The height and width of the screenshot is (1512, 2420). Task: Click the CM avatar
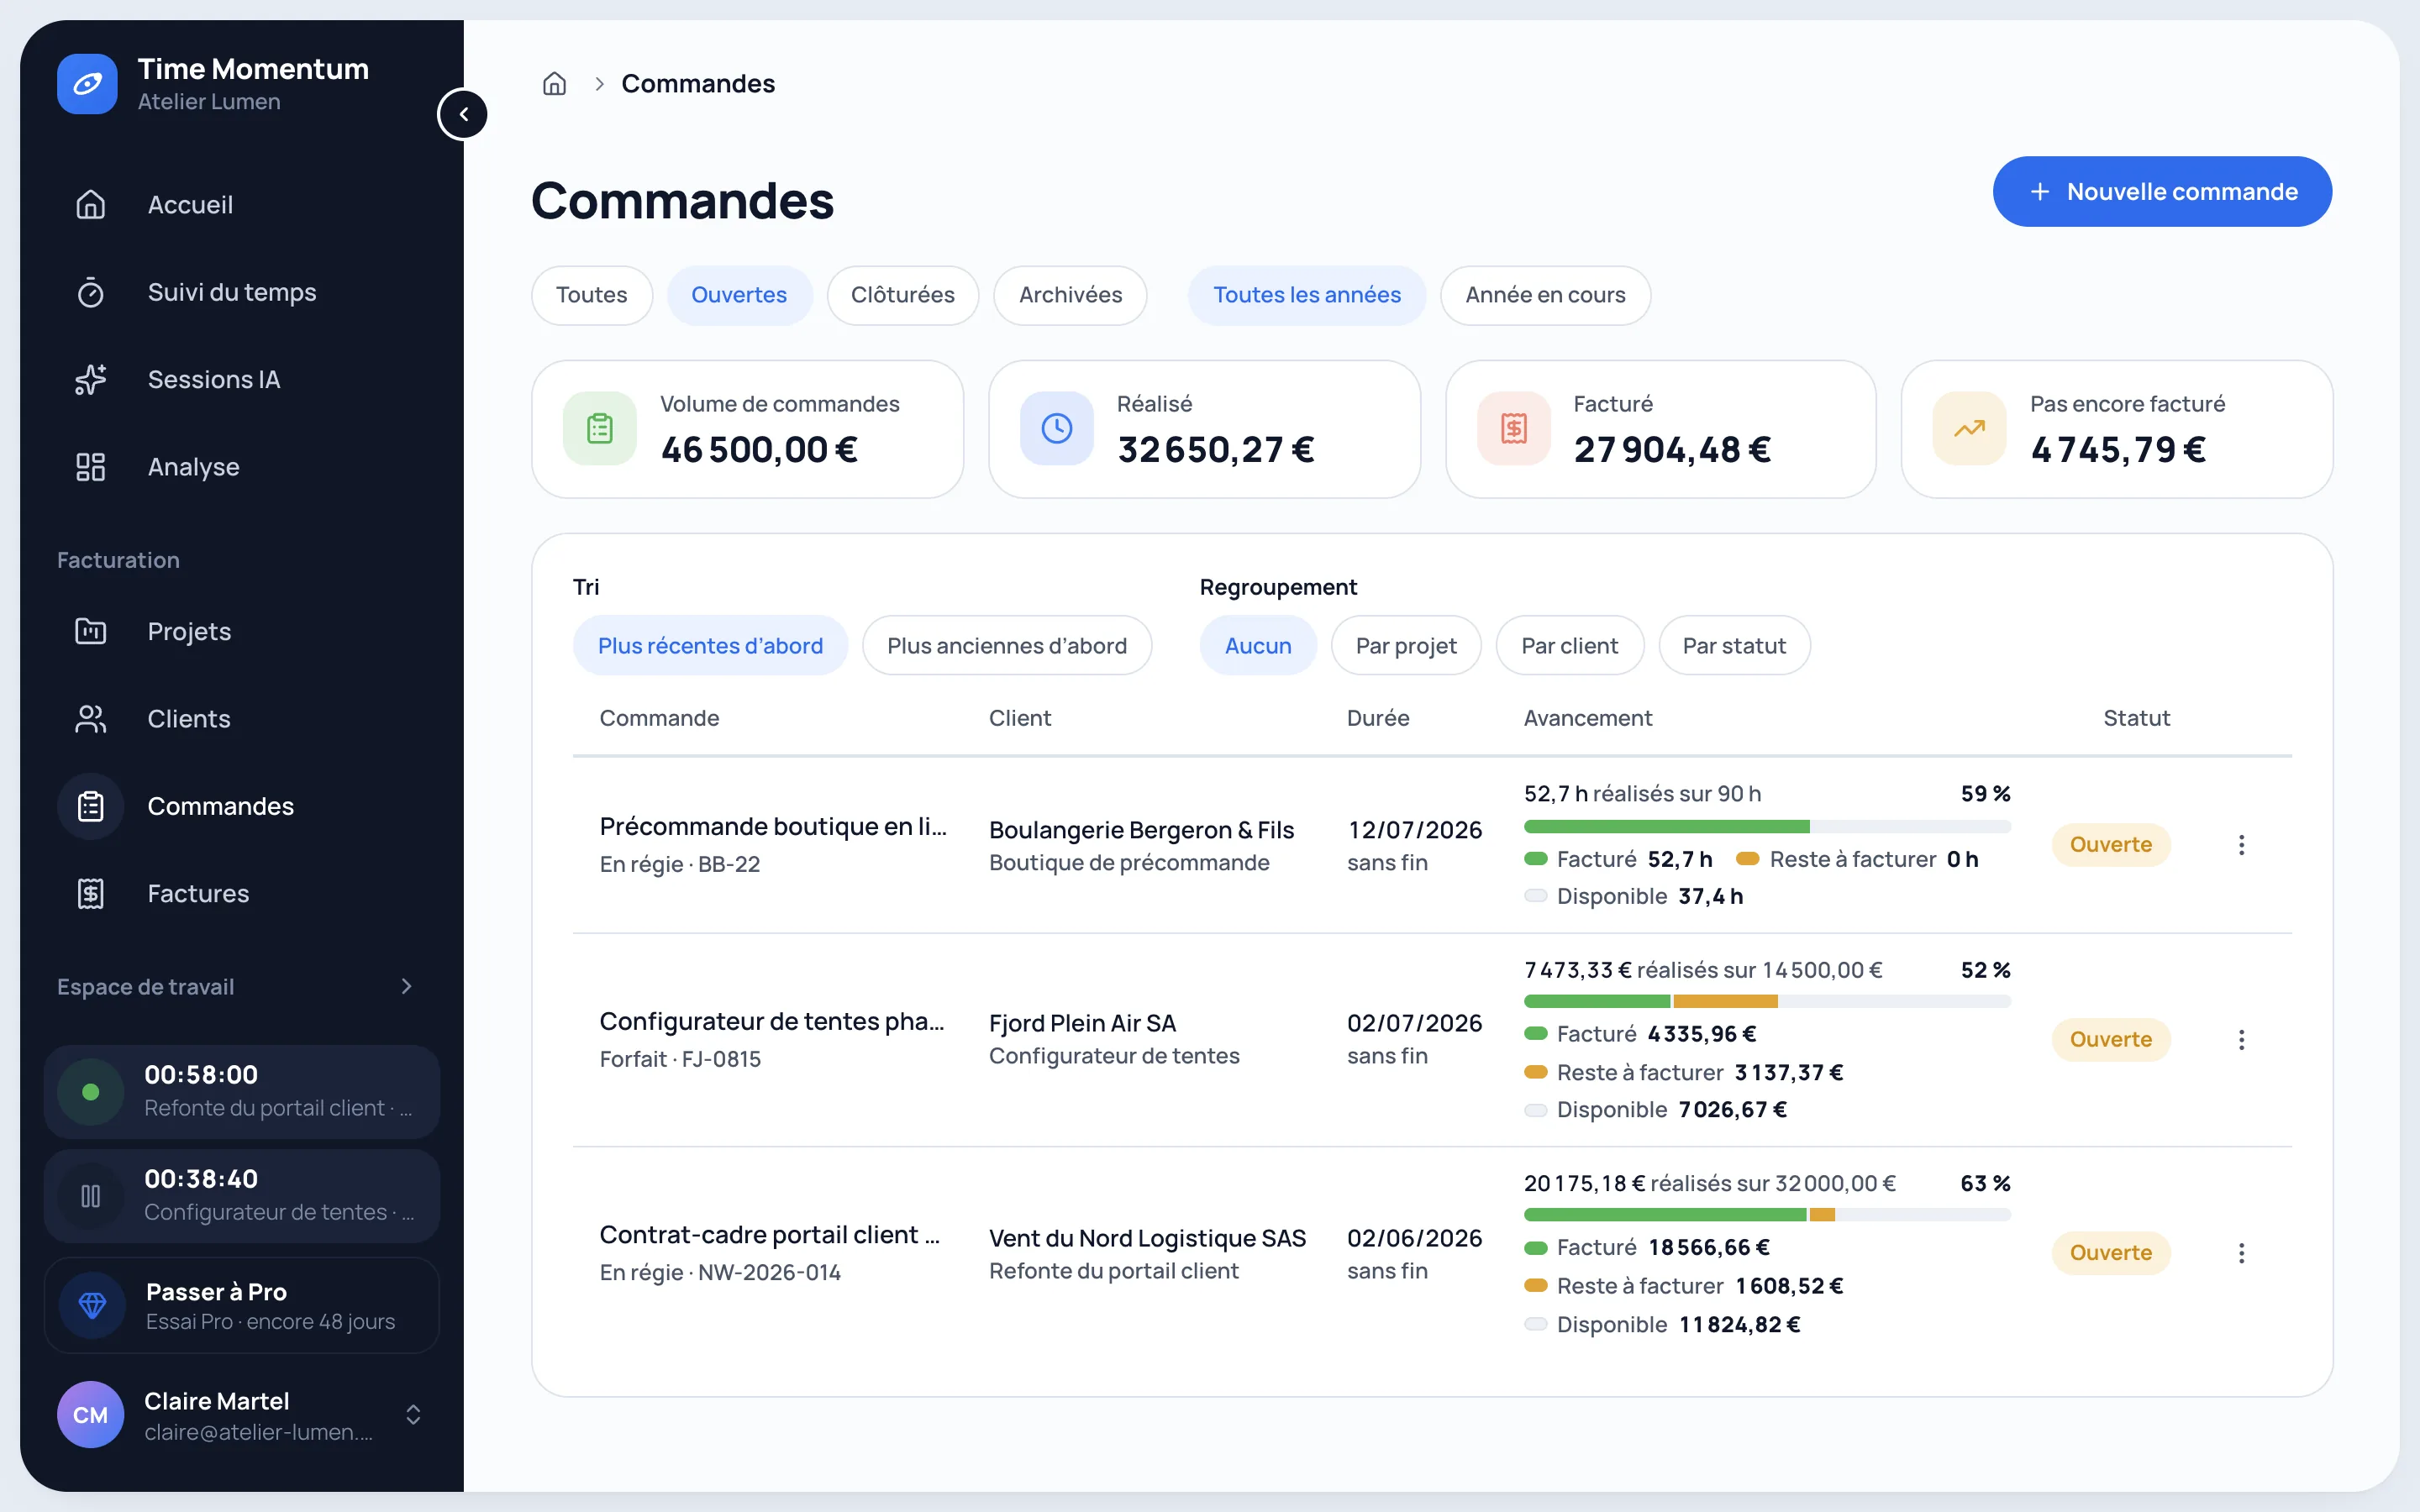click(91, 1415)
